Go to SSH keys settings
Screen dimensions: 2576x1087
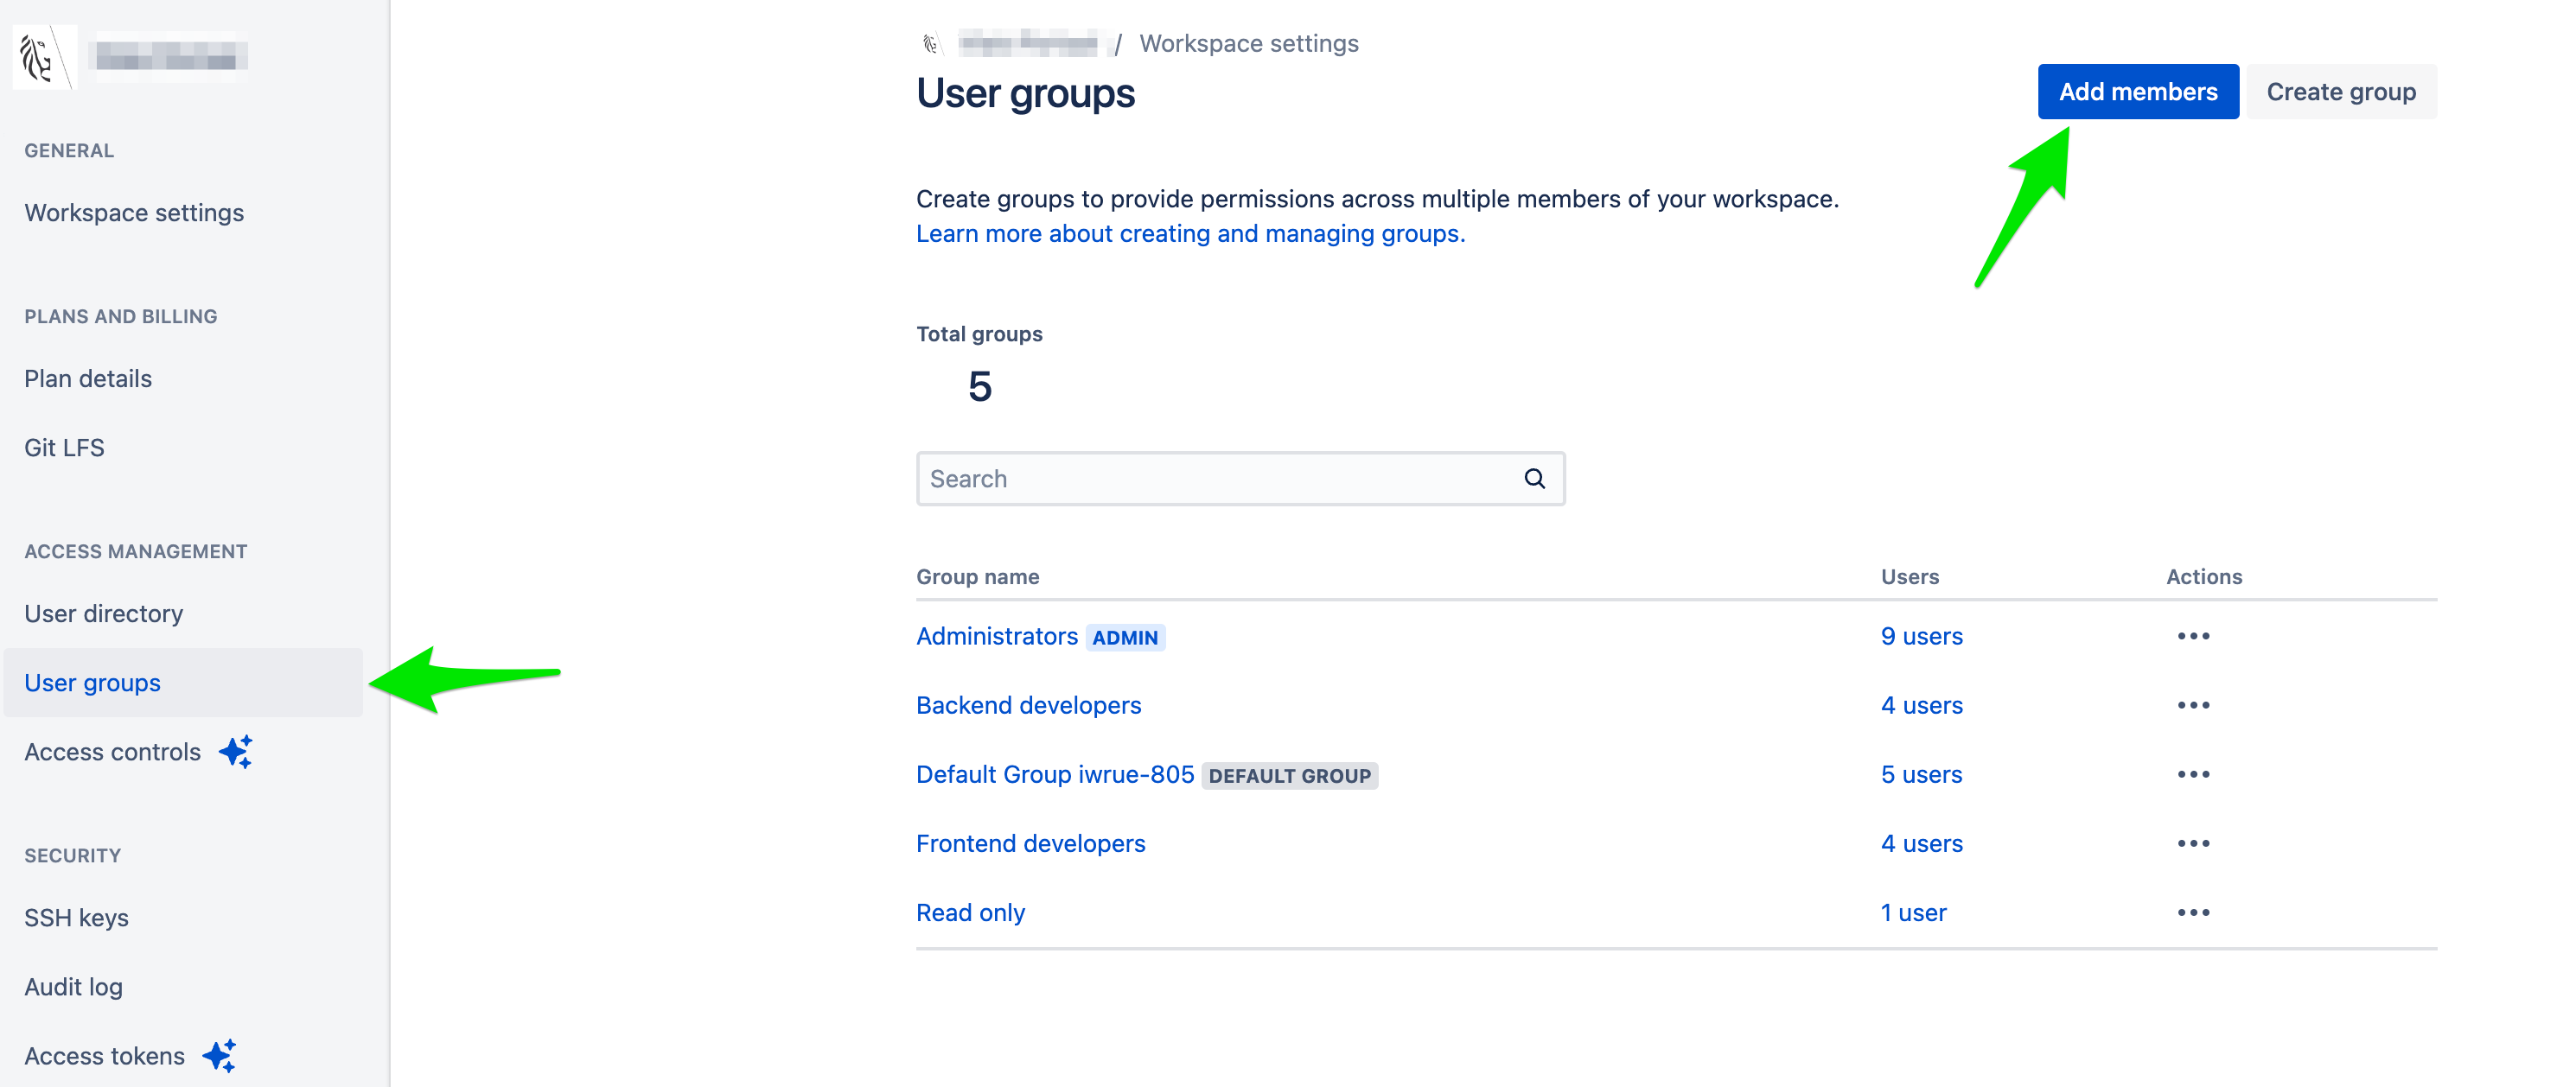point(77,917)
